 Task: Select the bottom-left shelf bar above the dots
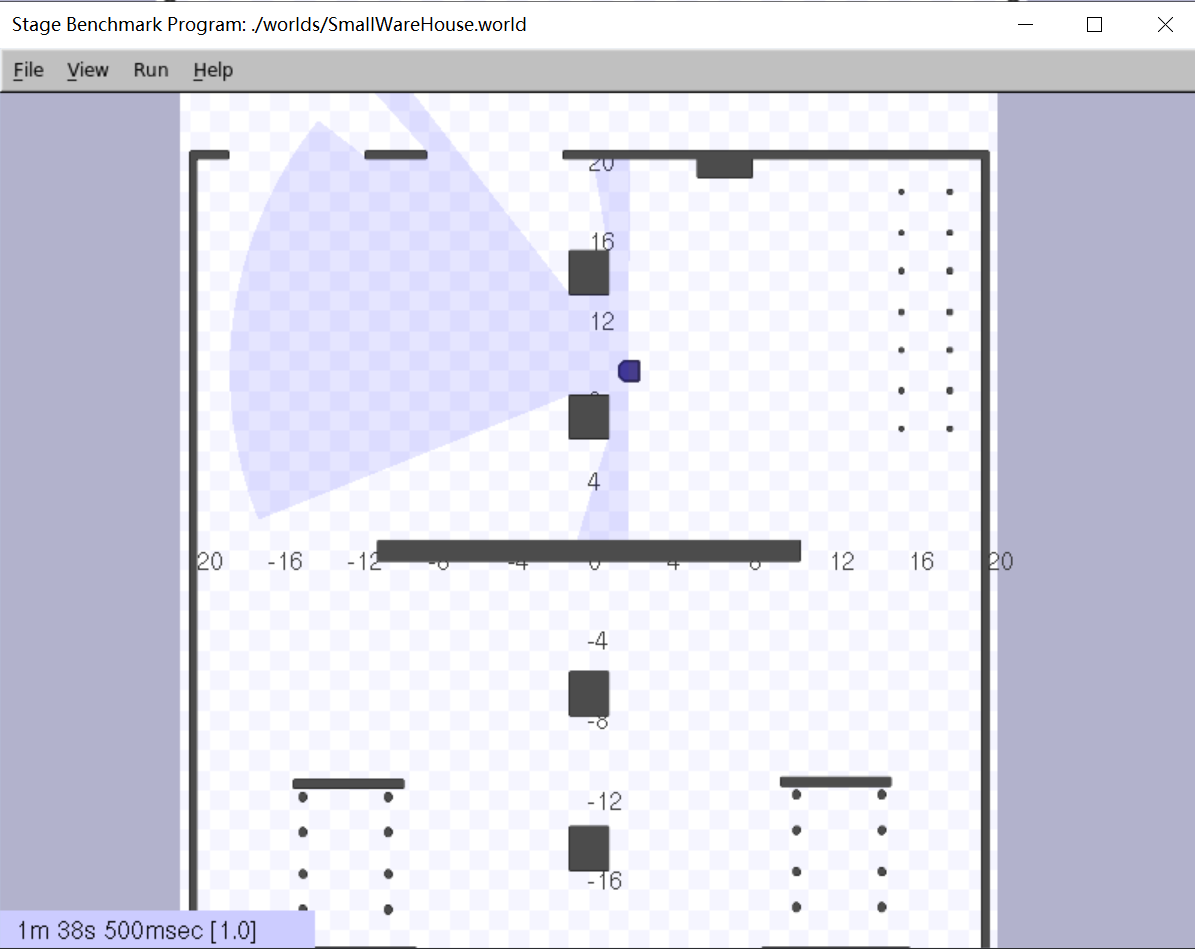click(x=348, y=784)
